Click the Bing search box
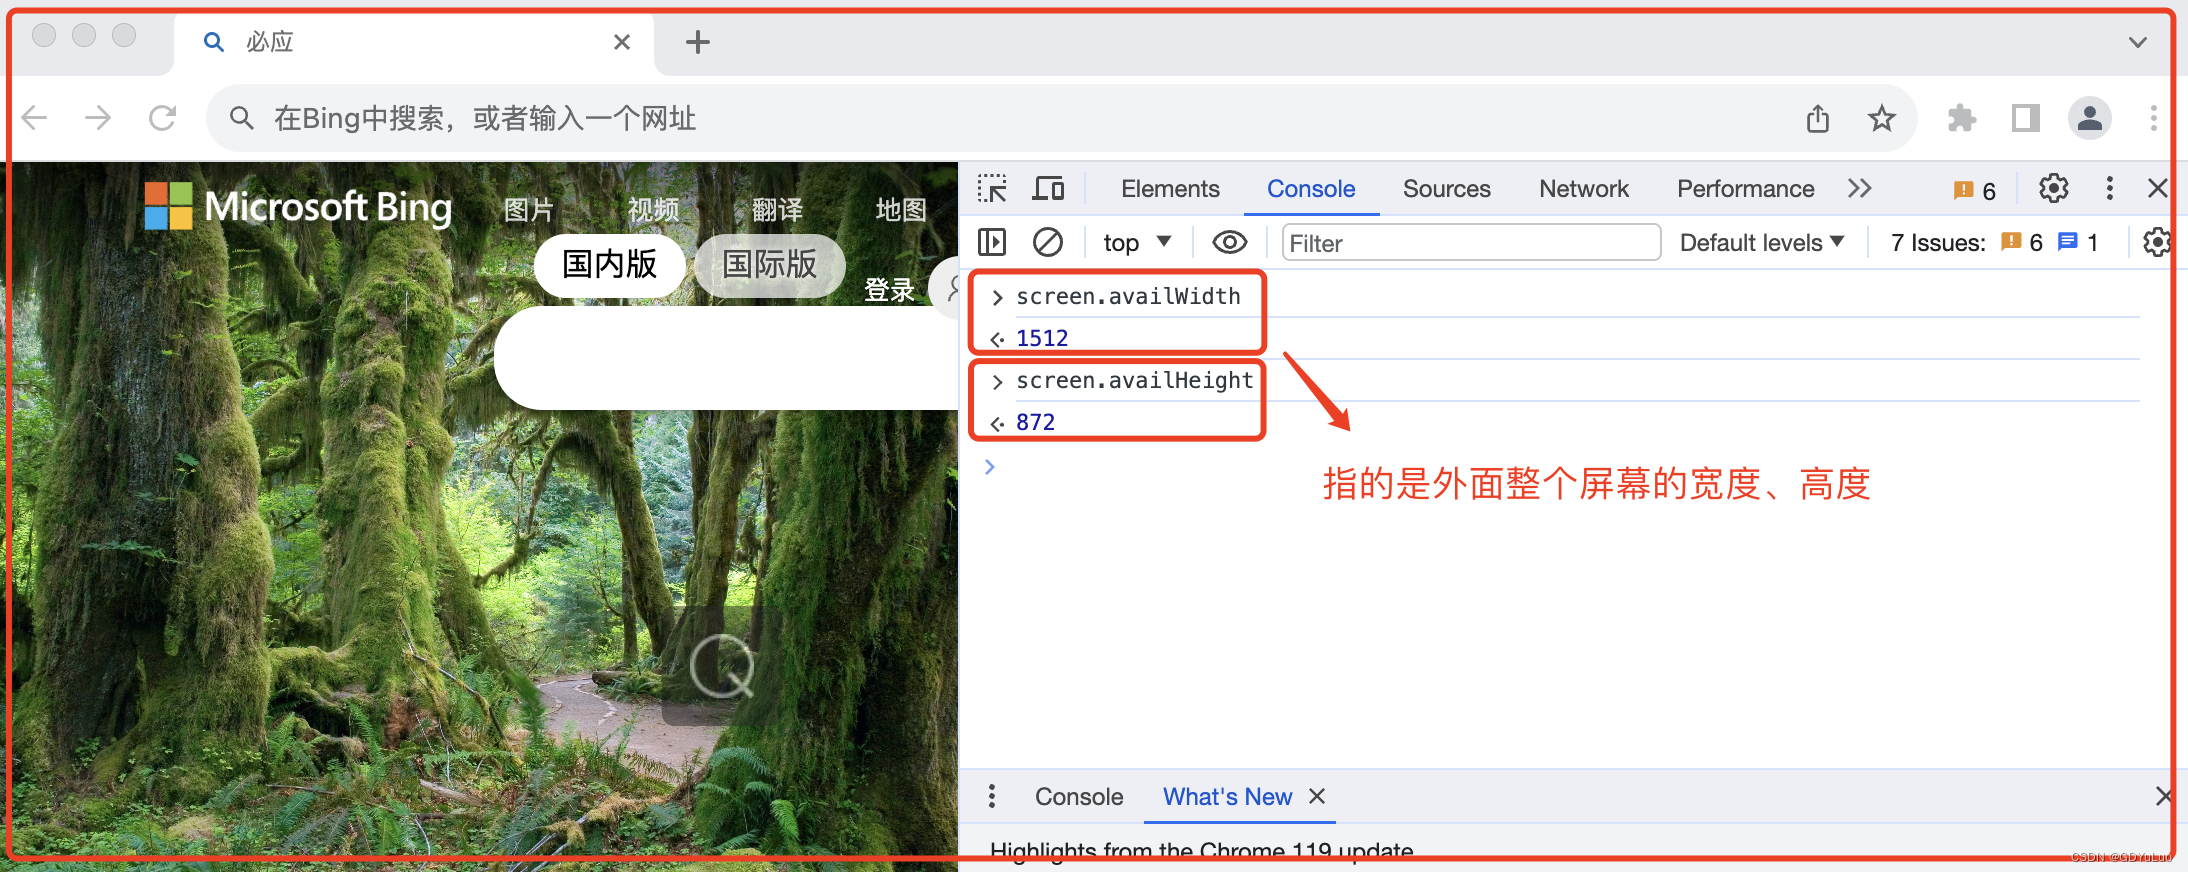This screenshot has height=872, width=2188. click(x=726, y=358)
